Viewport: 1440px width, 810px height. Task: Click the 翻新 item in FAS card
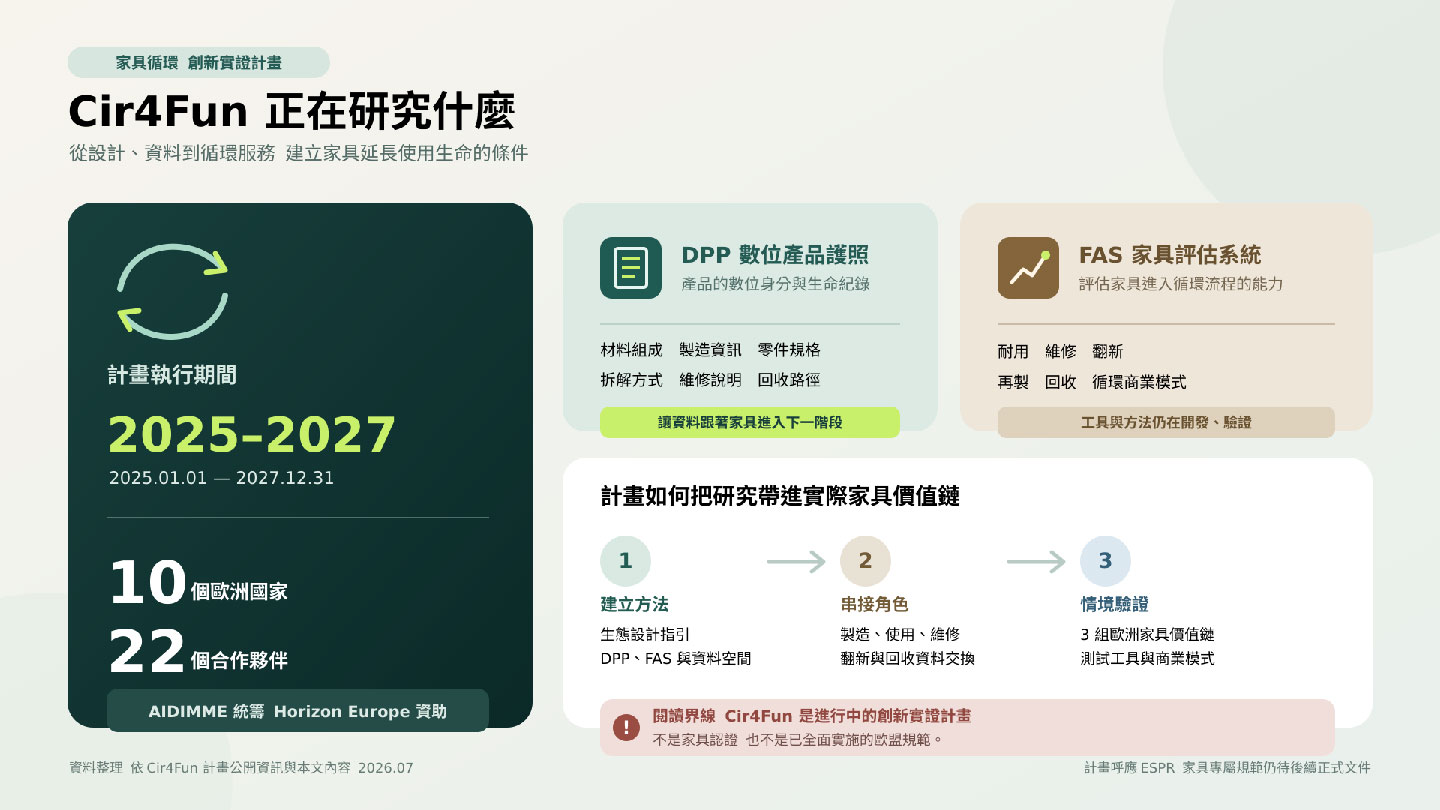pos(1108,352)
